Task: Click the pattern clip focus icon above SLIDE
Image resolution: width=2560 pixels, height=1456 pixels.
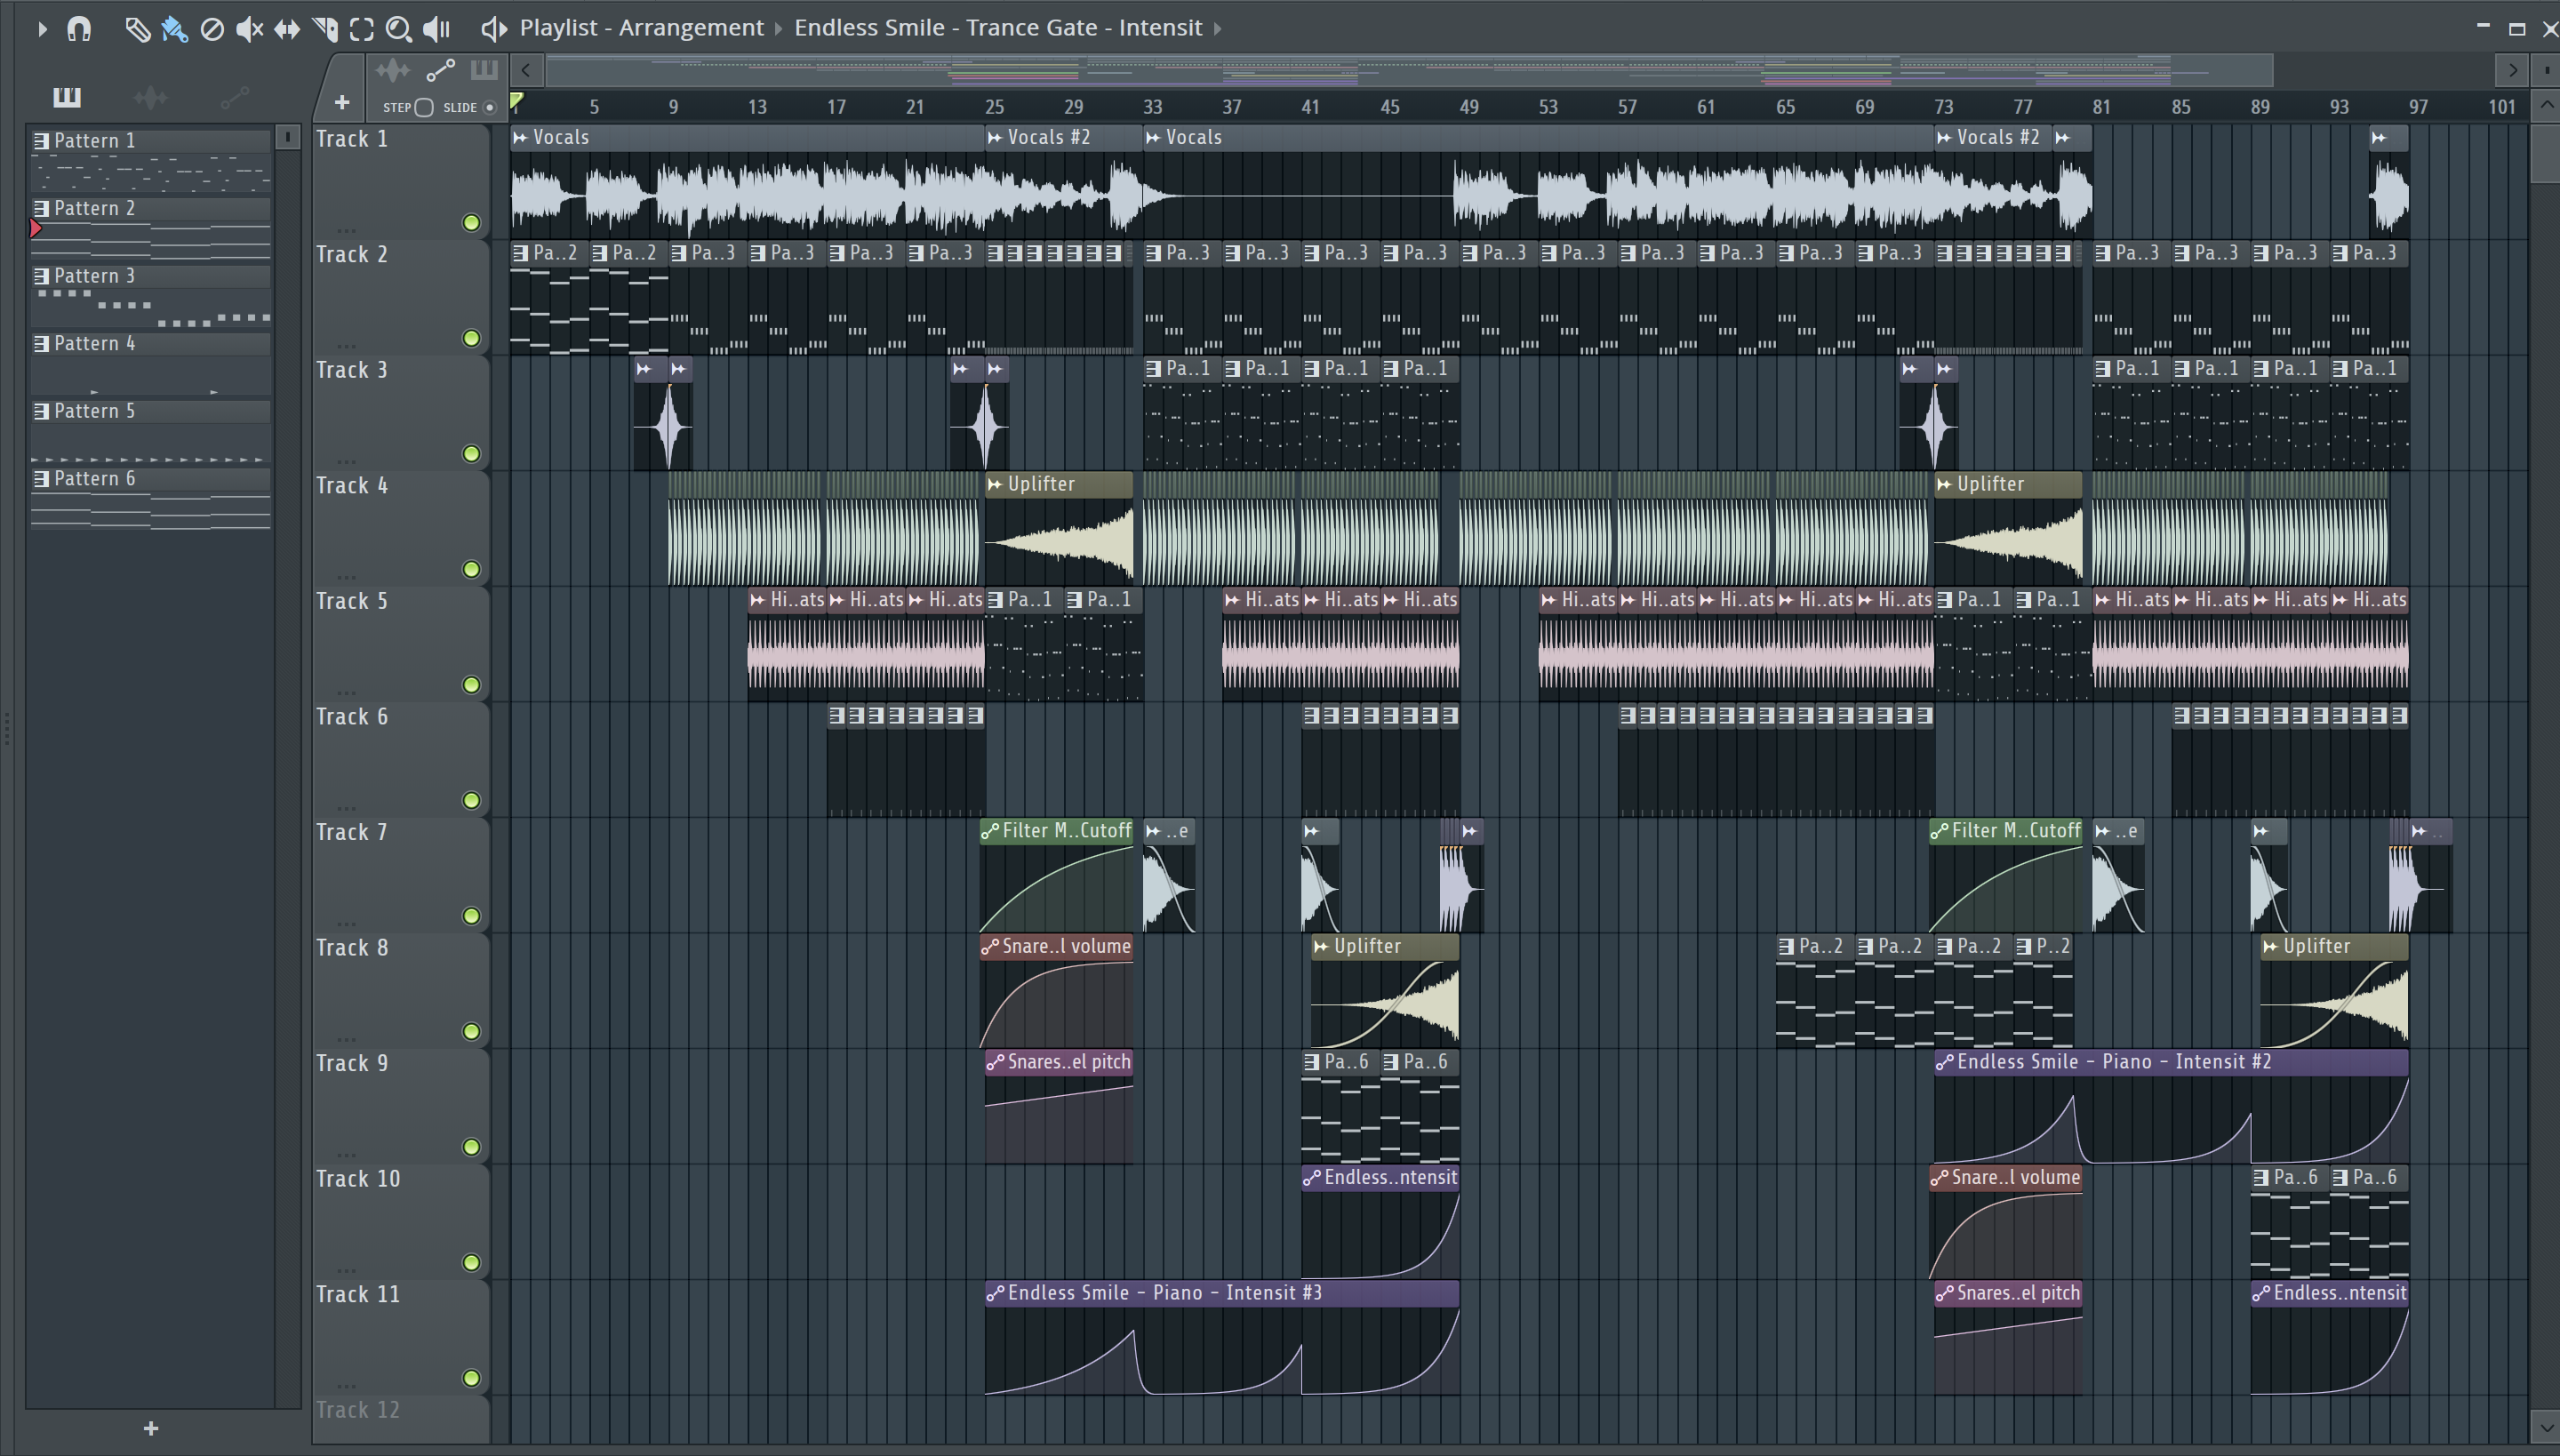Action: pos(484,70)
